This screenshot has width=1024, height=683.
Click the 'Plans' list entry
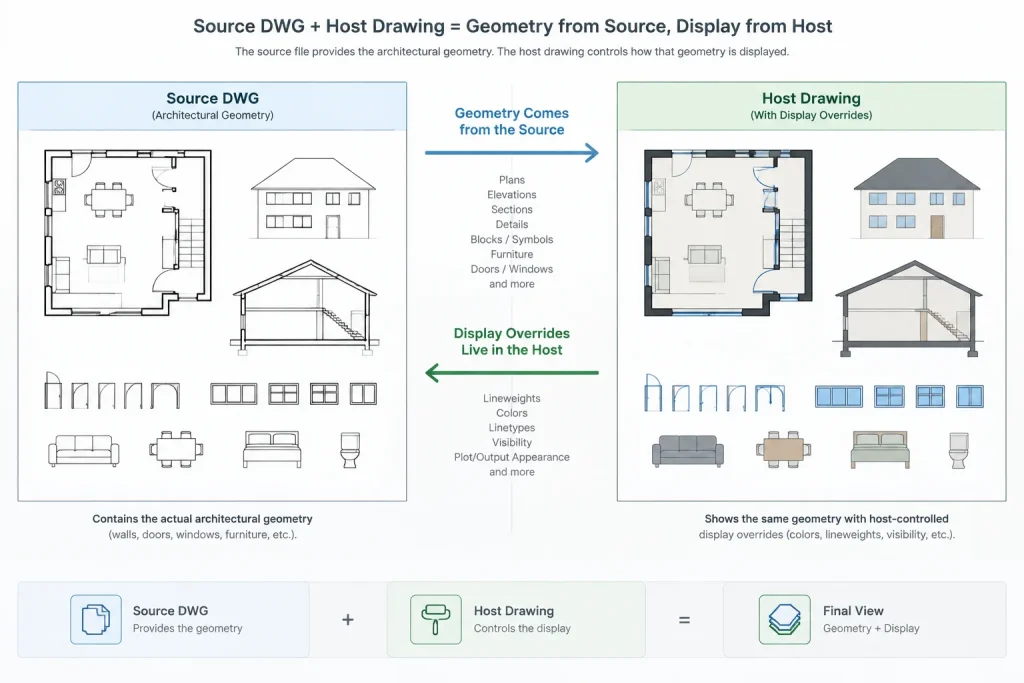tap(512, 180)
